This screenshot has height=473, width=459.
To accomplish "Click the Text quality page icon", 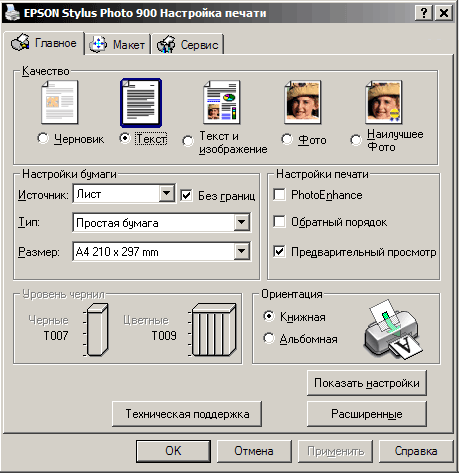I will [141, 103].
